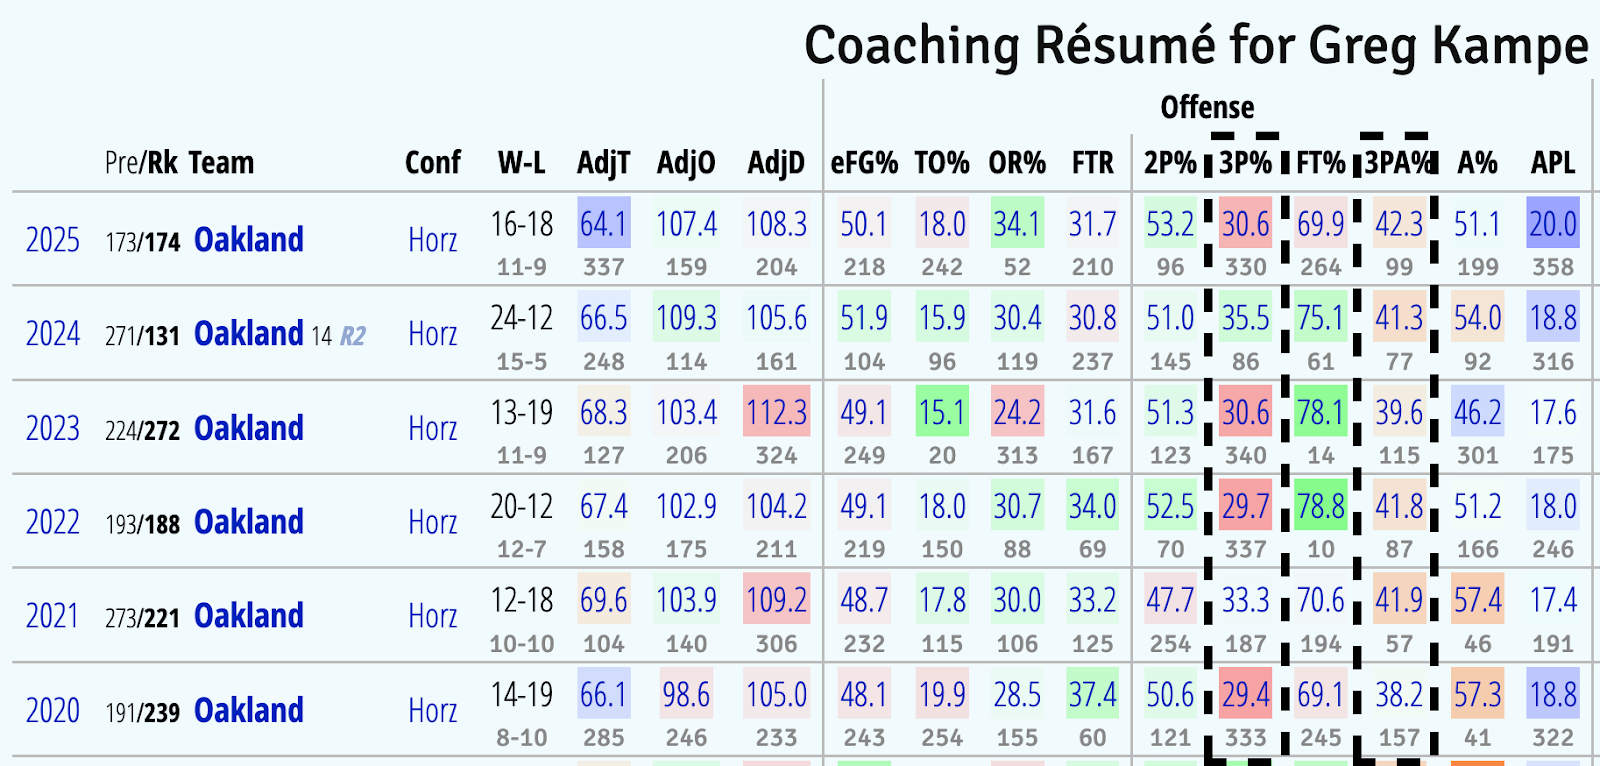Sort by the AdjO column header

tap(686, 163)
